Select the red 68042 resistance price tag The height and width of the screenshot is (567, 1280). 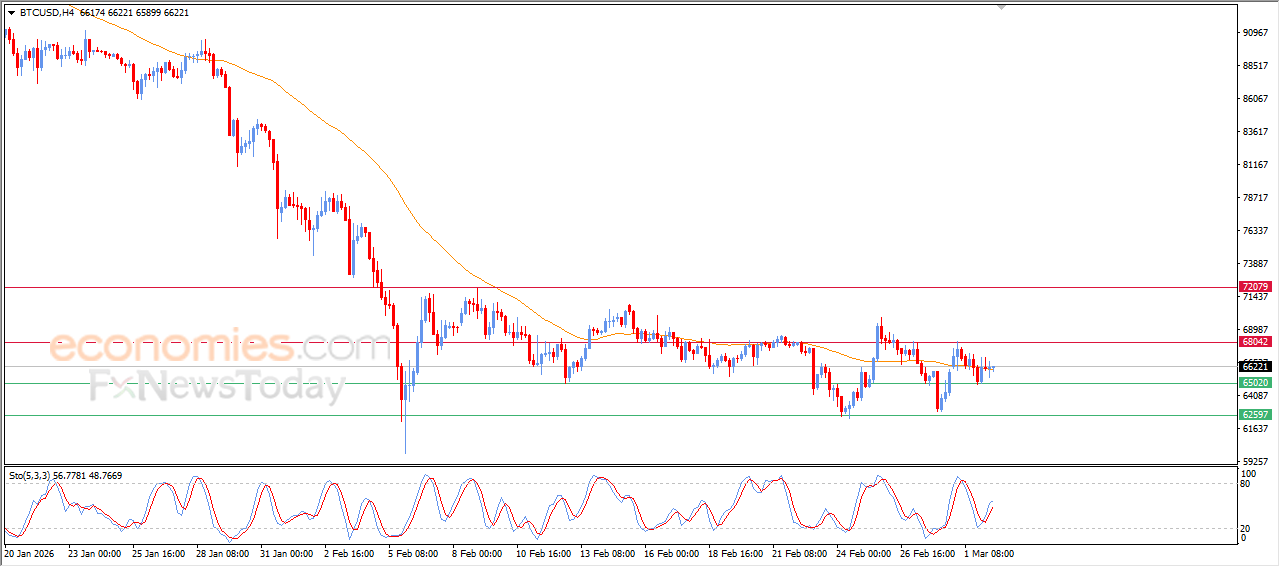(1255, 342)
